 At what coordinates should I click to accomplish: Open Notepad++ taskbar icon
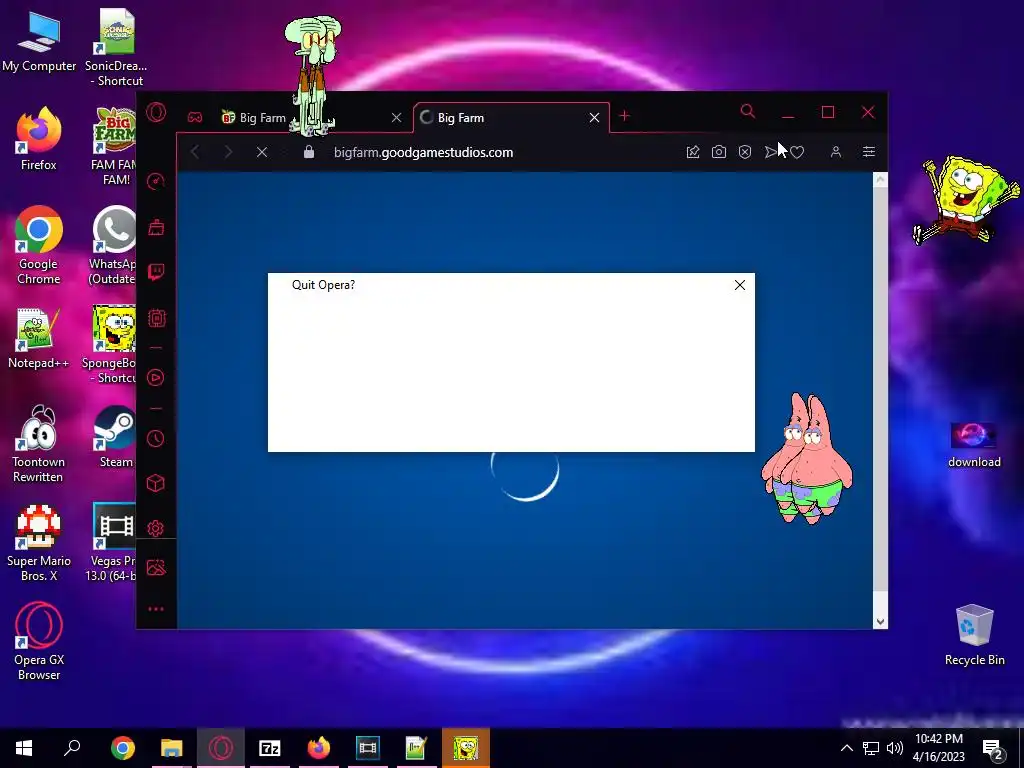[417, 748]
